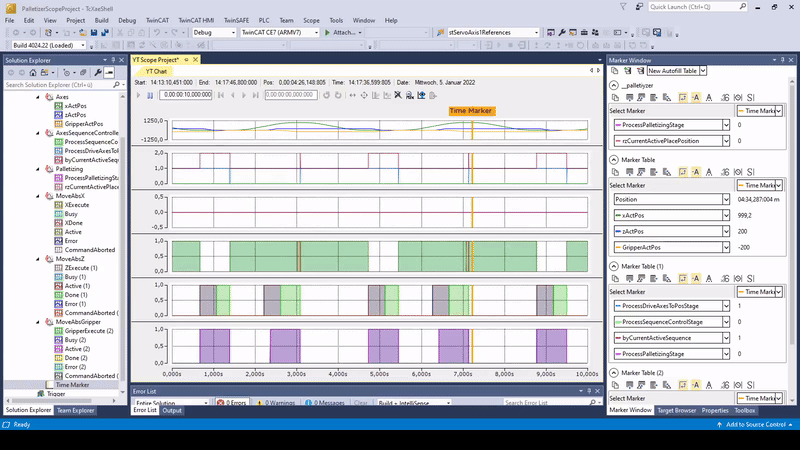The height and width of the screenshot is (450, 800).
Task: Select the Time Marker label on chart
Action: click(472, 110)
